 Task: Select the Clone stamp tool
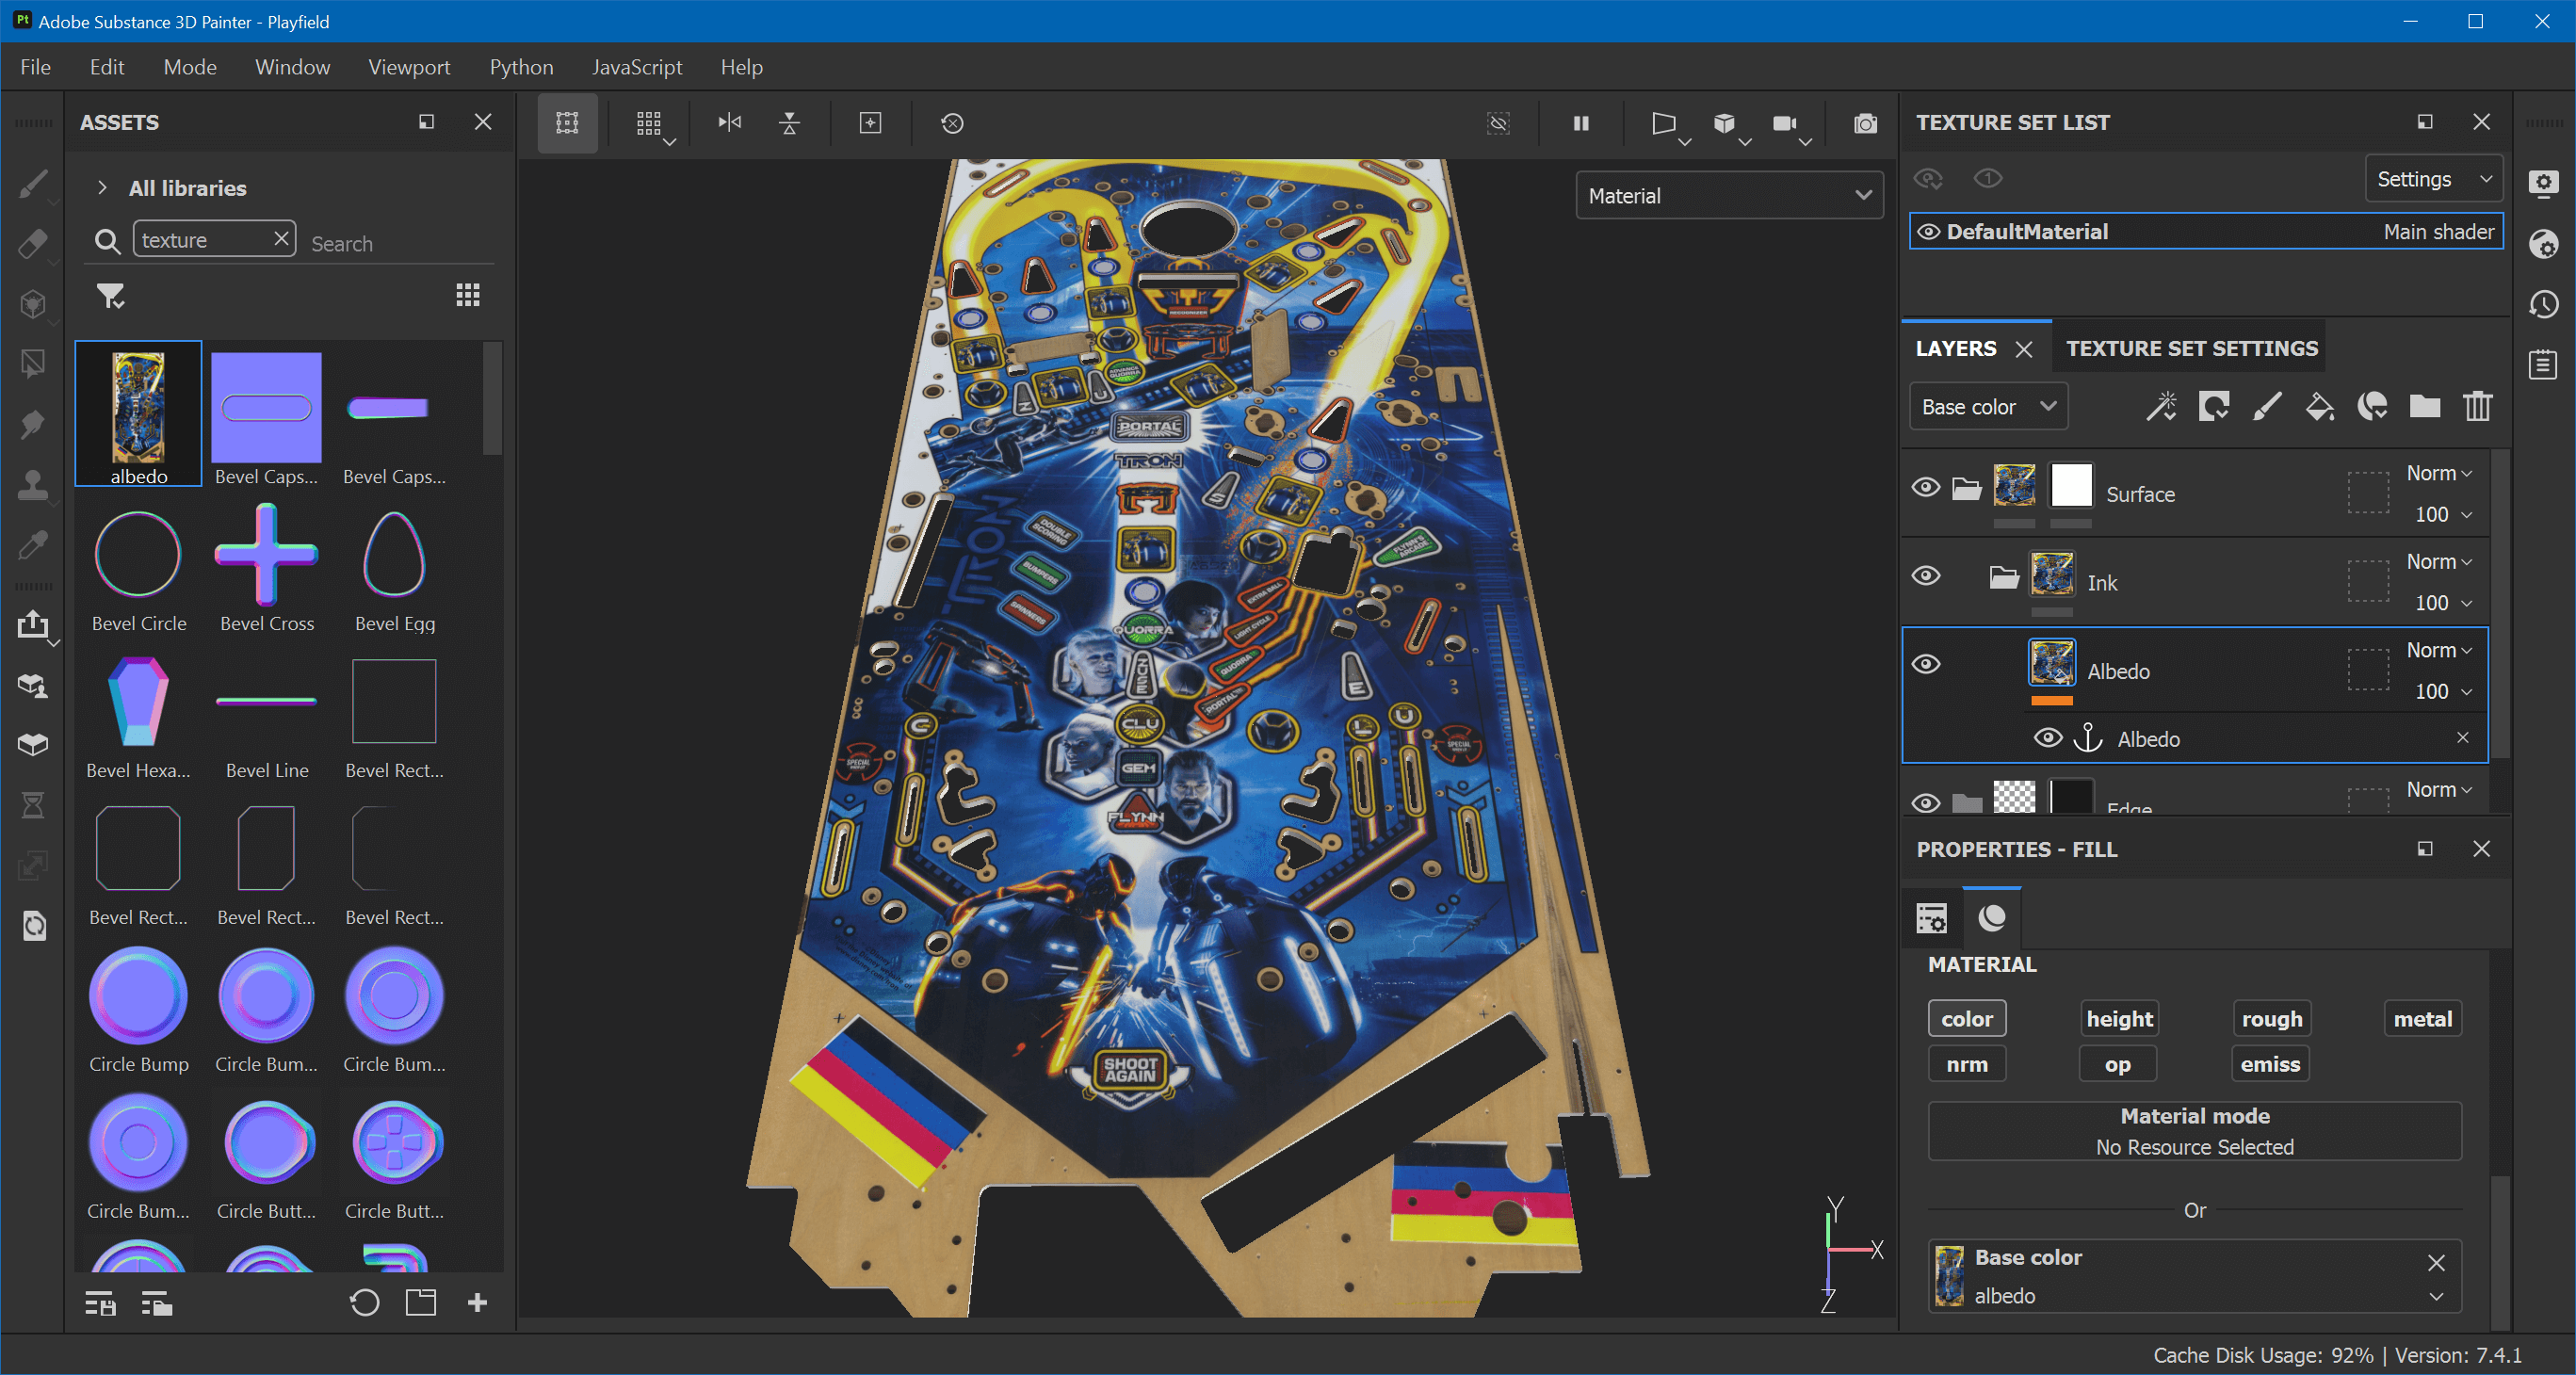pos(33,484)
